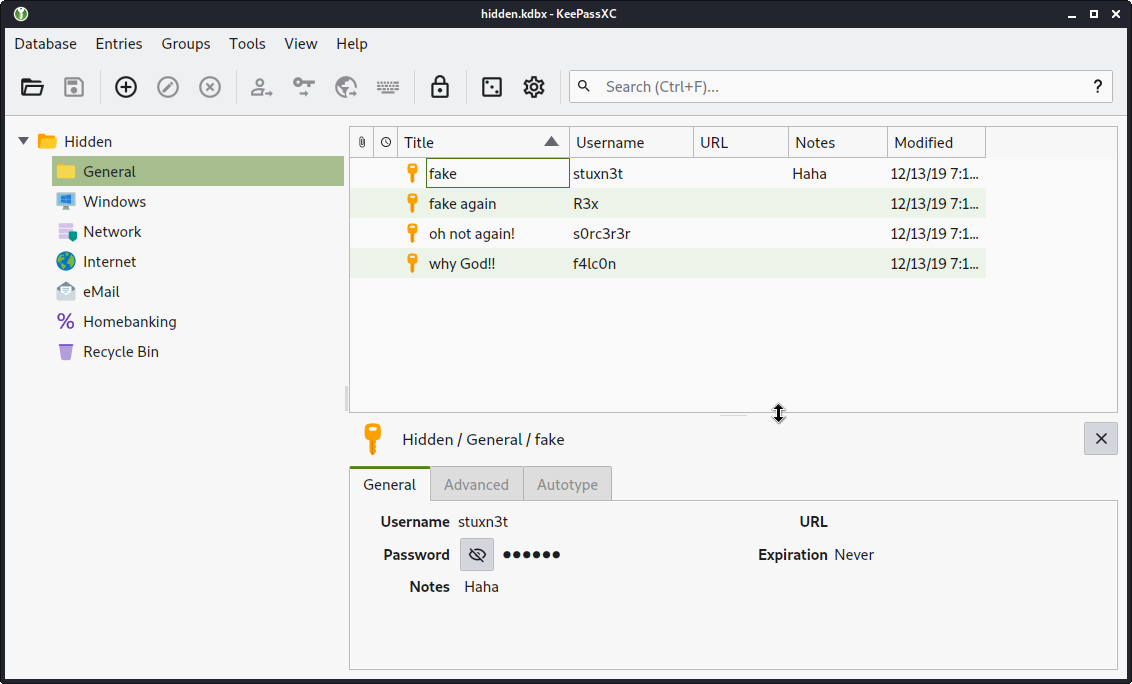This screenshot has height=684, width=1132.
Task: Copy password to clipboard key icon
Action: point(303,87)
